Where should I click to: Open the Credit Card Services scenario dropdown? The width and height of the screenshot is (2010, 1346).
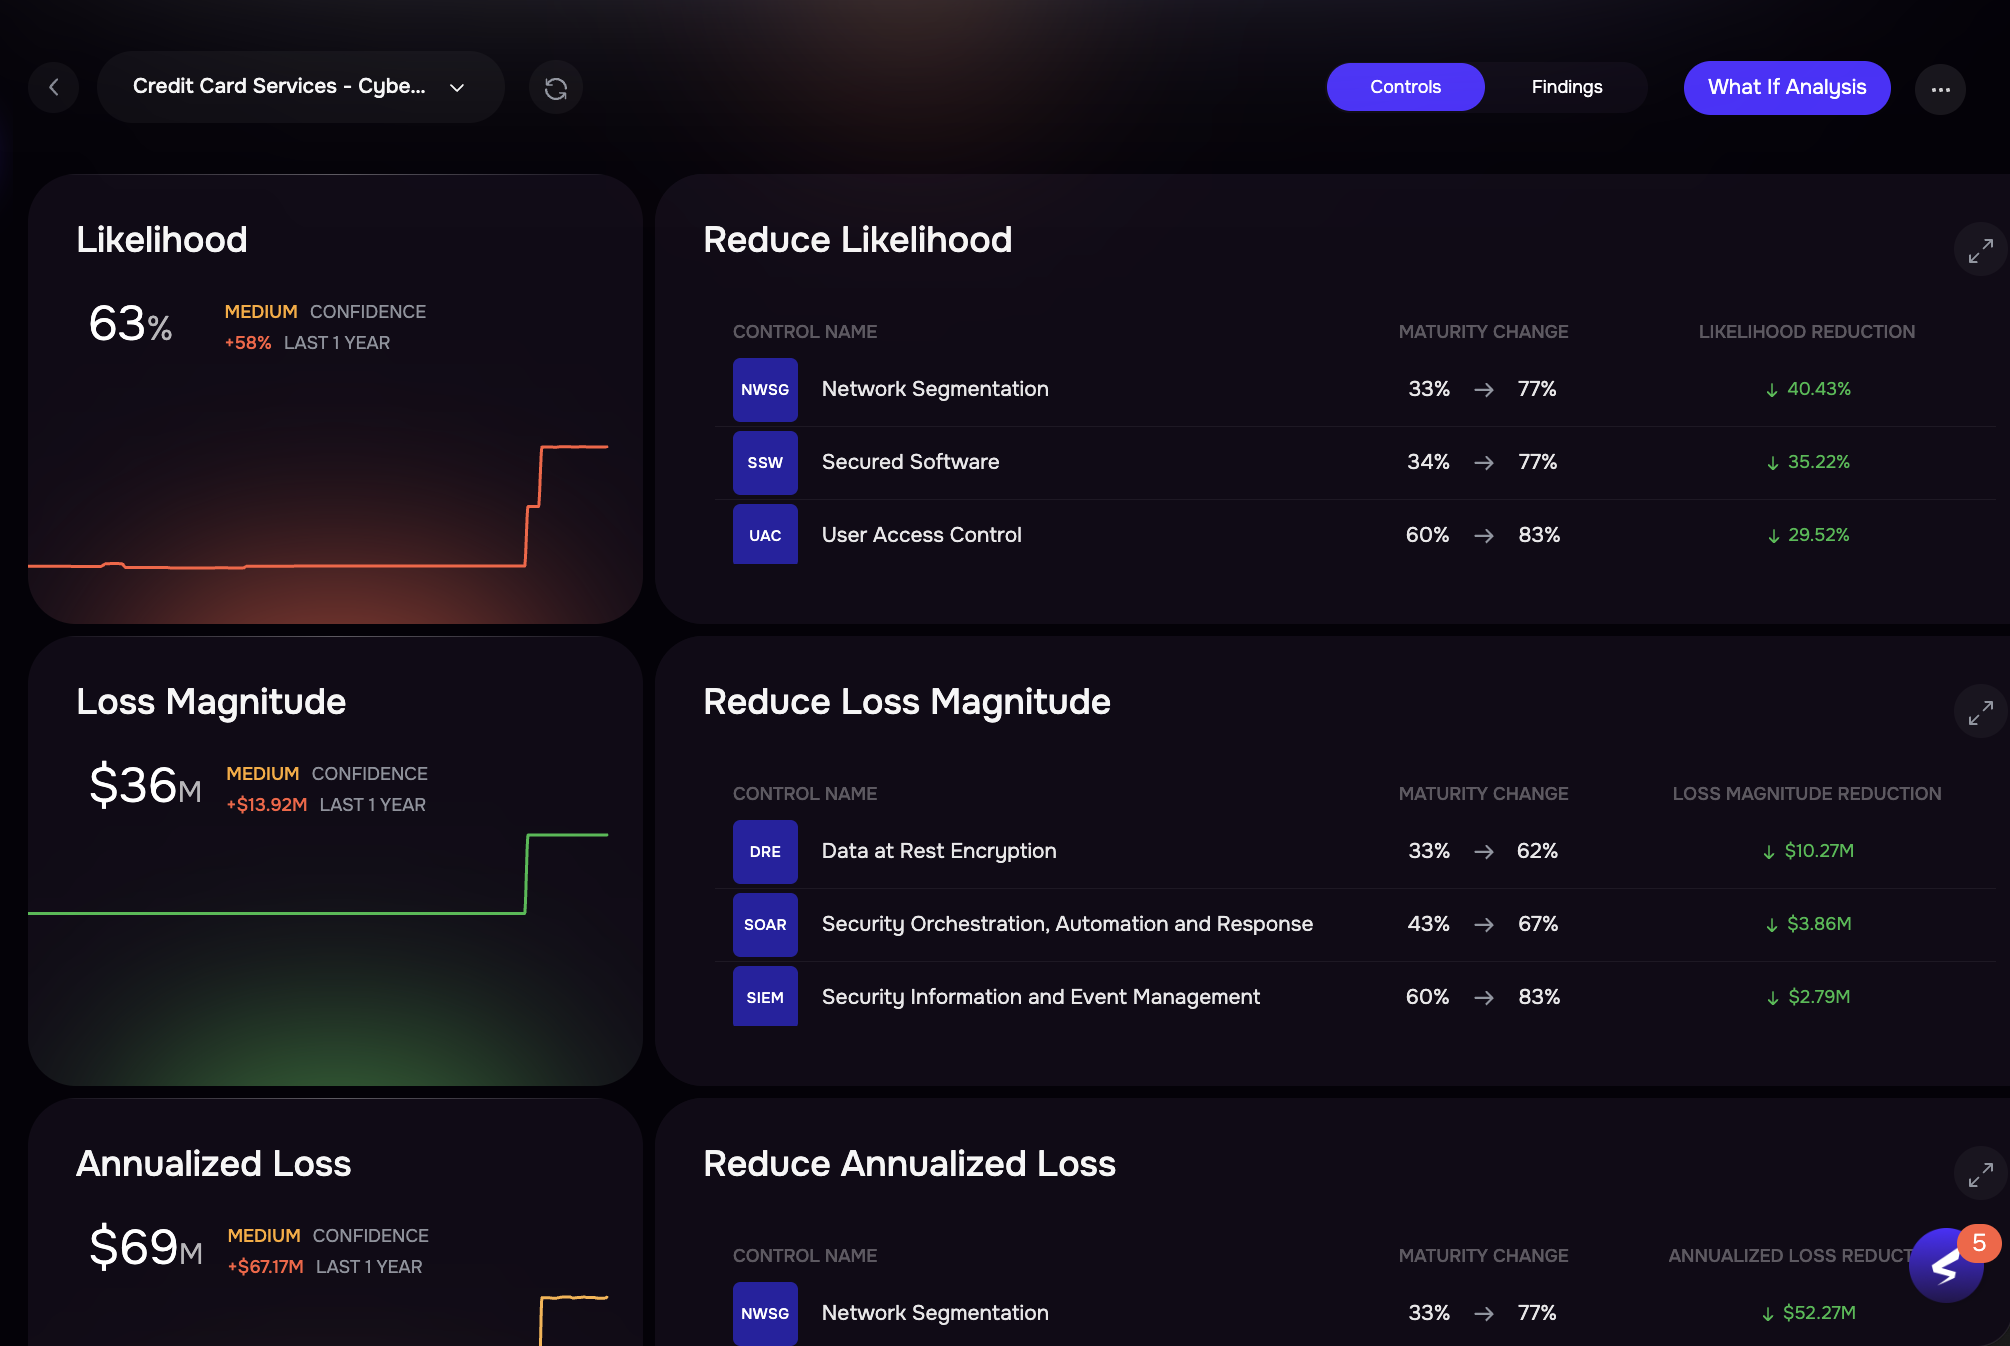[300, 87]
